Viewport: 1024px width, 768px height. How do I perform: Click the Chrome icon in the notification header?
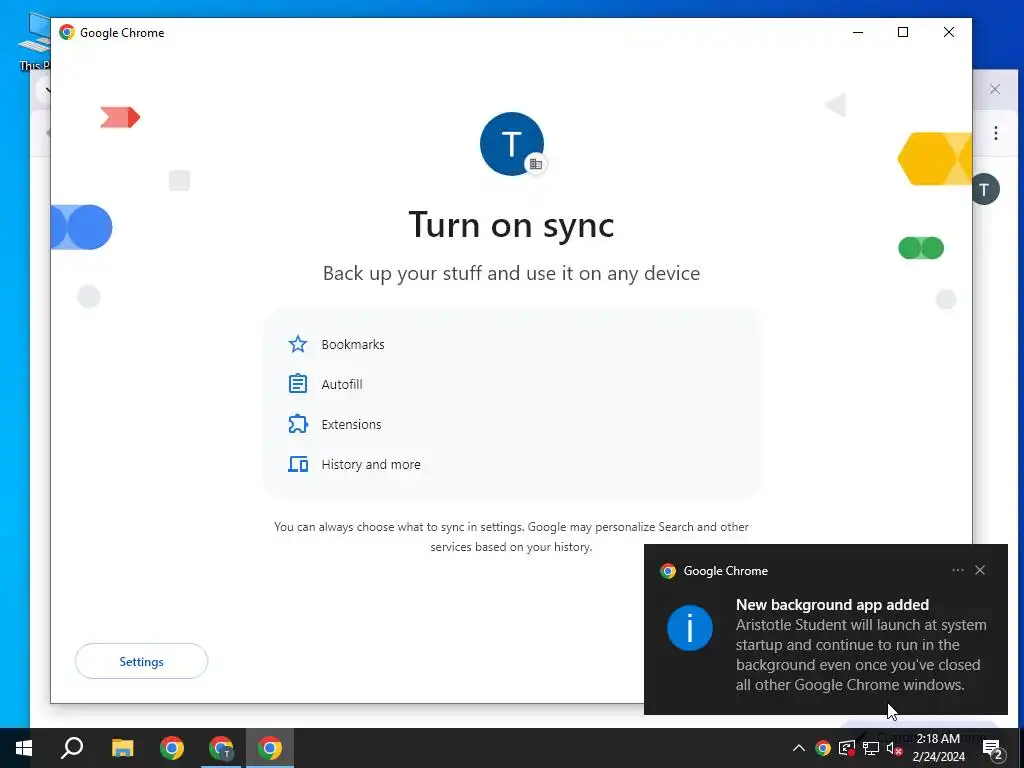[667, 571]
